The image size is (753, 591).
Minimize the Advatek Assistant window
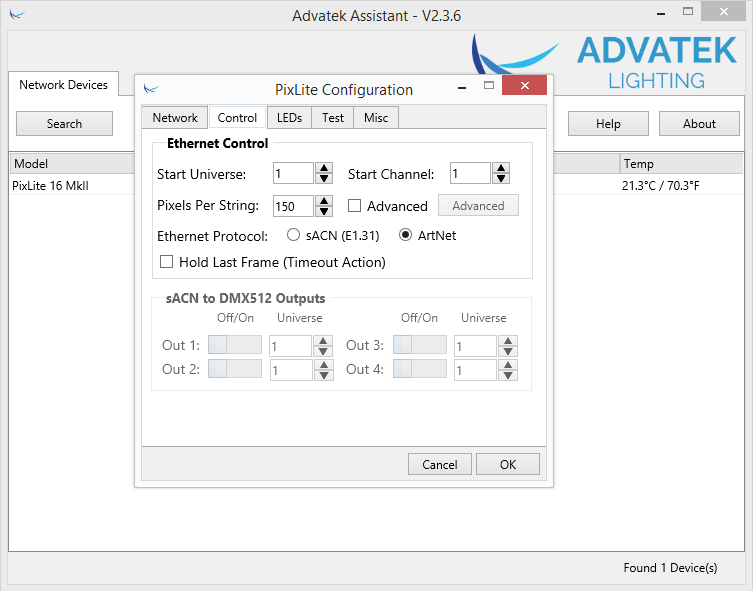tap(661, 14)
